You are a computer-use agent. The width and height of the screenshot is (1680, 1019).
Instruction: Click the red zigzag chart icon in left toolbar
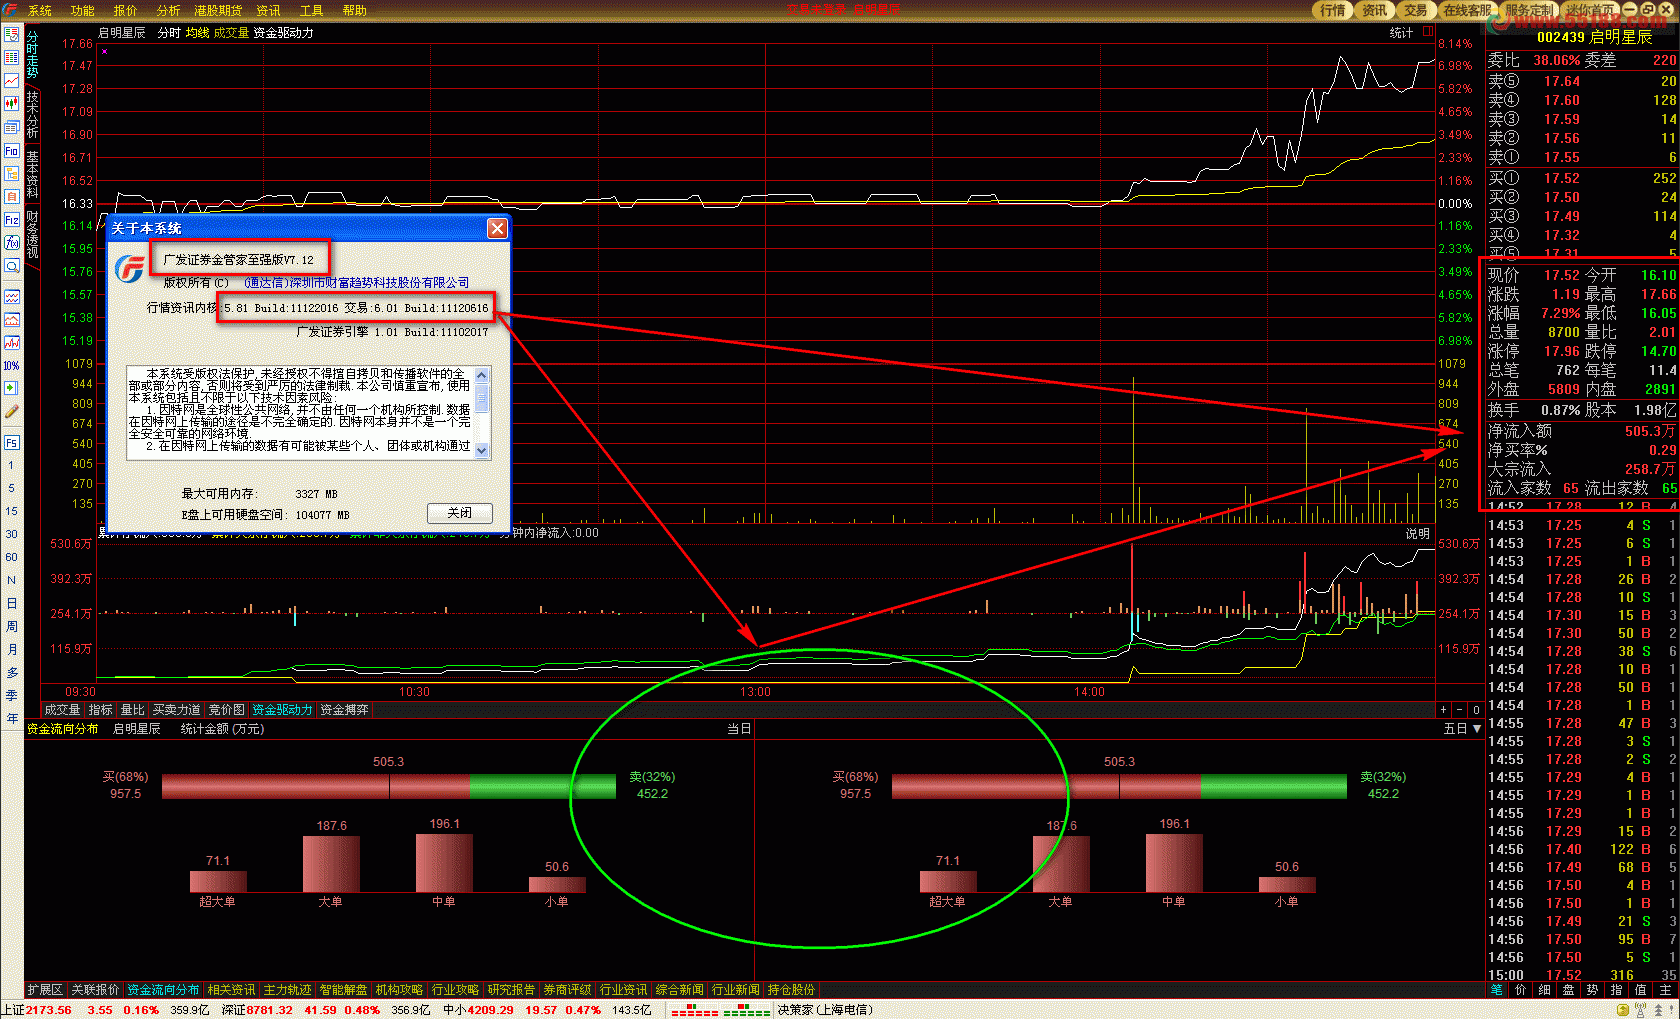point(12,343)
